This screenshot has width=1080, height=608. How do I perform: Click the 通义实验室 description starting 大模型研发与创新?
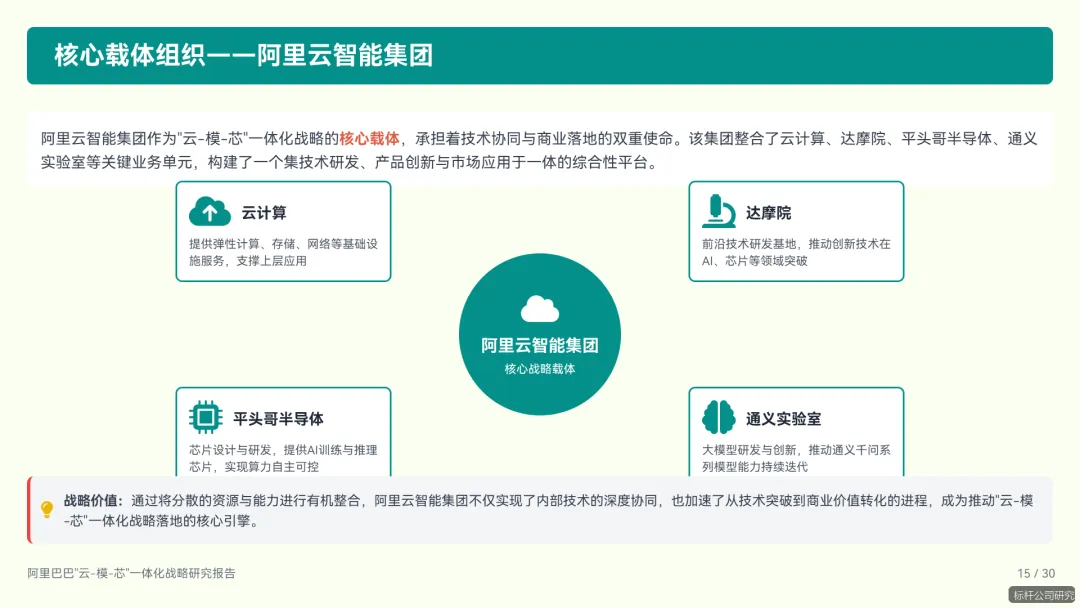pos(796,458)
